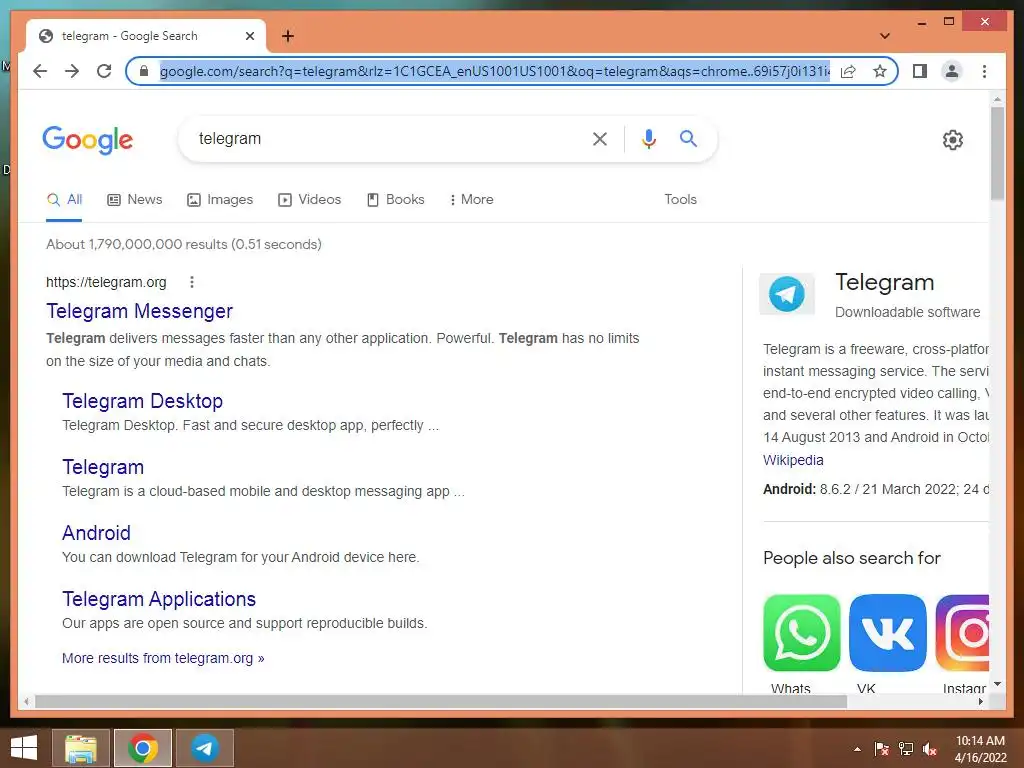The width and height of the screenshot is (1024, 768).
Task: Click into the Google search input field
Action: (x=385, y=138)
